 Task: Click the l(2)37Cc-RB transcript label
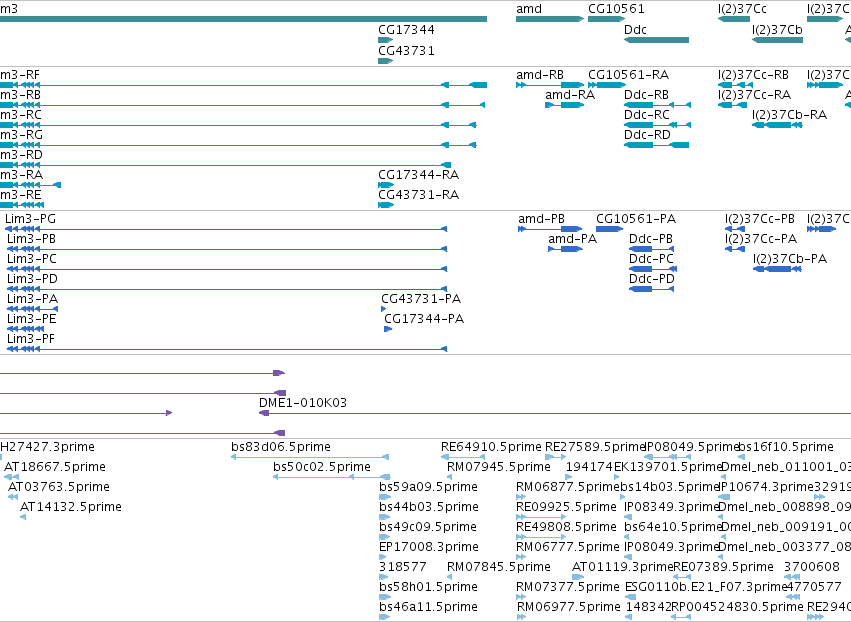[753, 74]
